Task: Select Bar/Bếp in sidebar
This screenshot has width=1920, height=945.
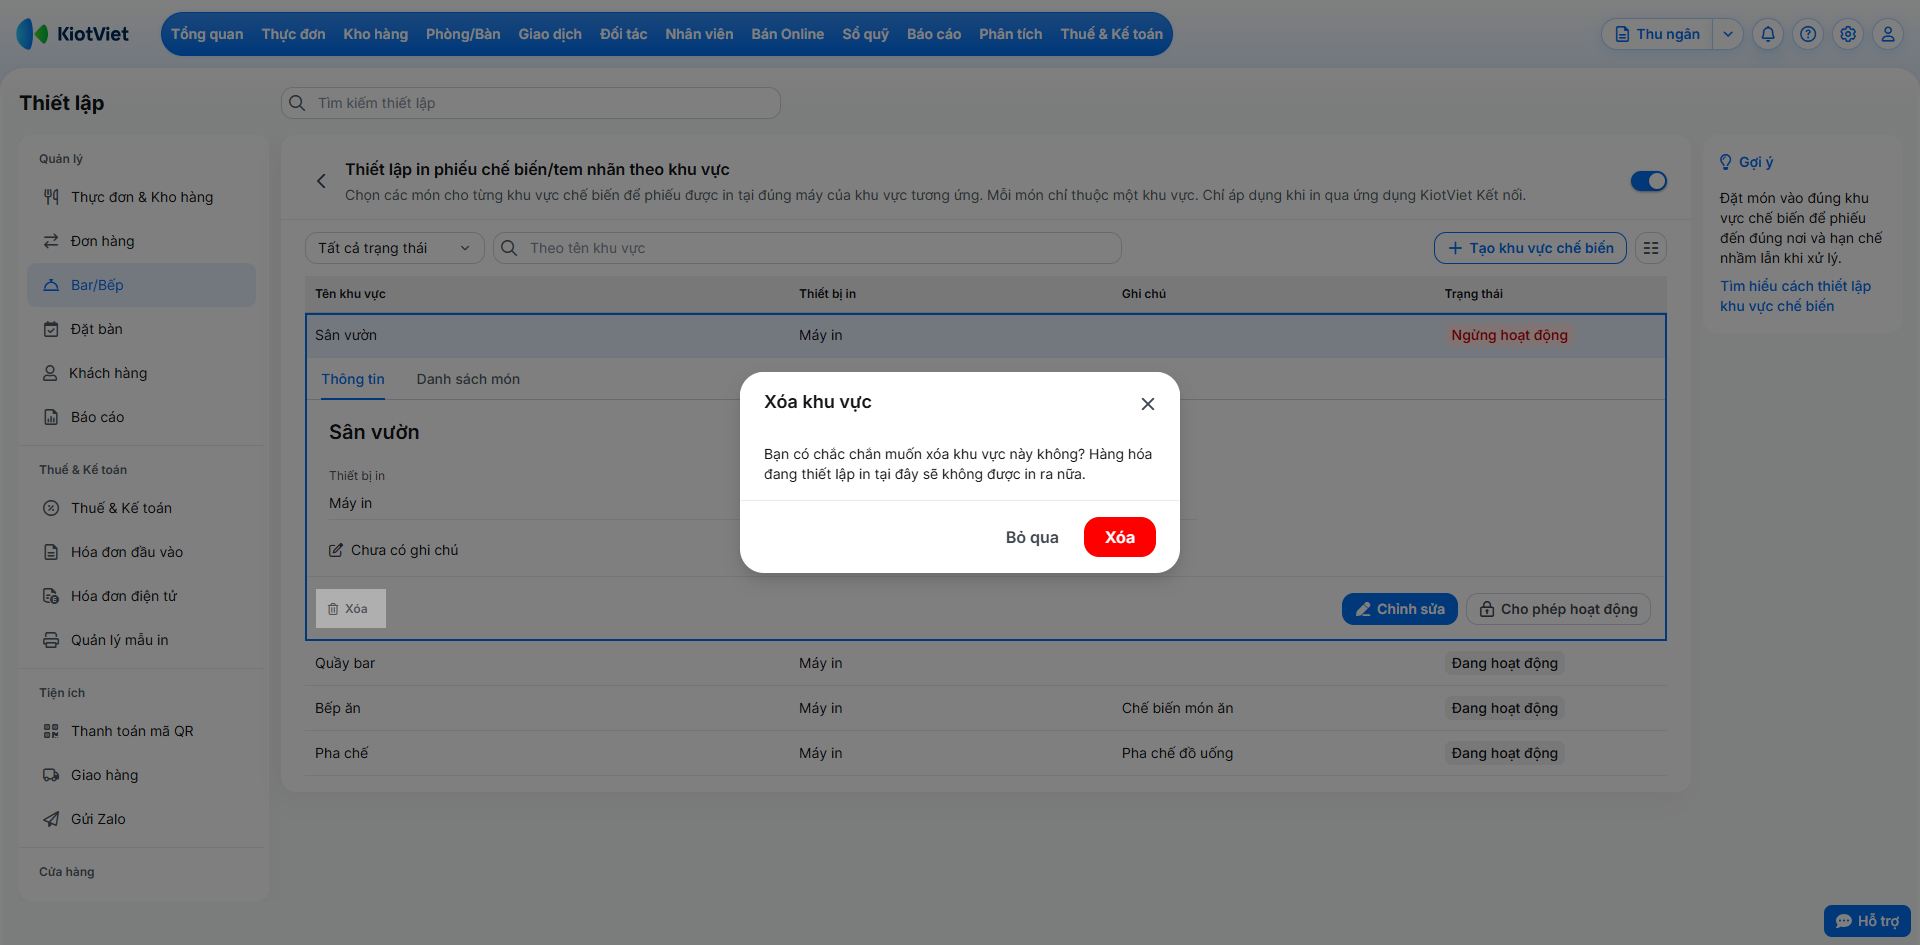Action: click(141, 285)
